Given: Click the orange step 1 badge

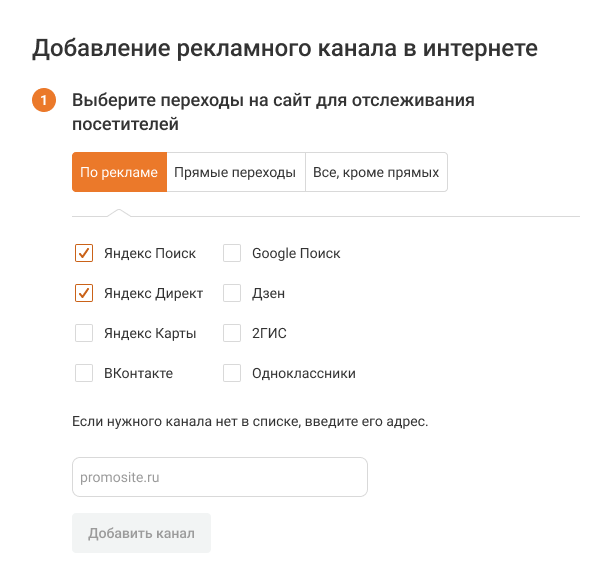Looking at the screenshot, I should click(44, 101).
